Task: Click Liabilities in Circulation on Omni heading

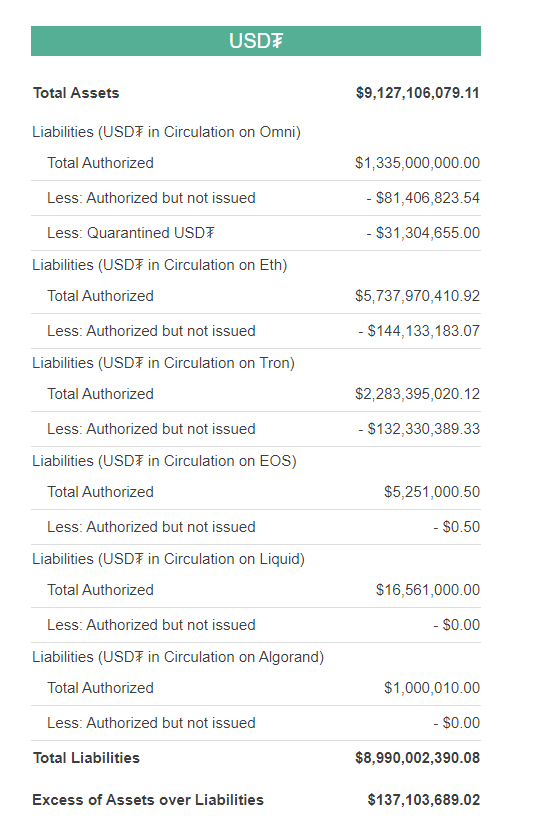Action: [166, 132]
